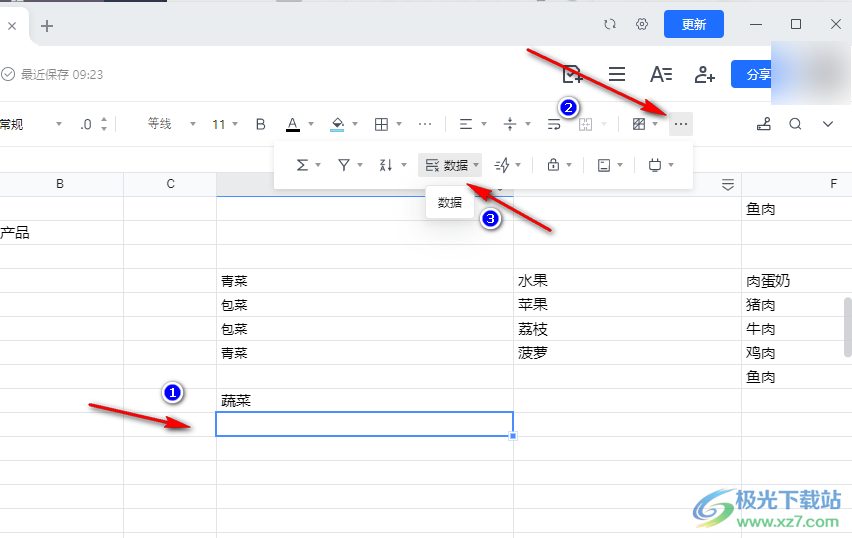The image size is (852, 538).
Task: Adjust the decimal places stepper
Action: pyautogui.click(x=104, y=124)
